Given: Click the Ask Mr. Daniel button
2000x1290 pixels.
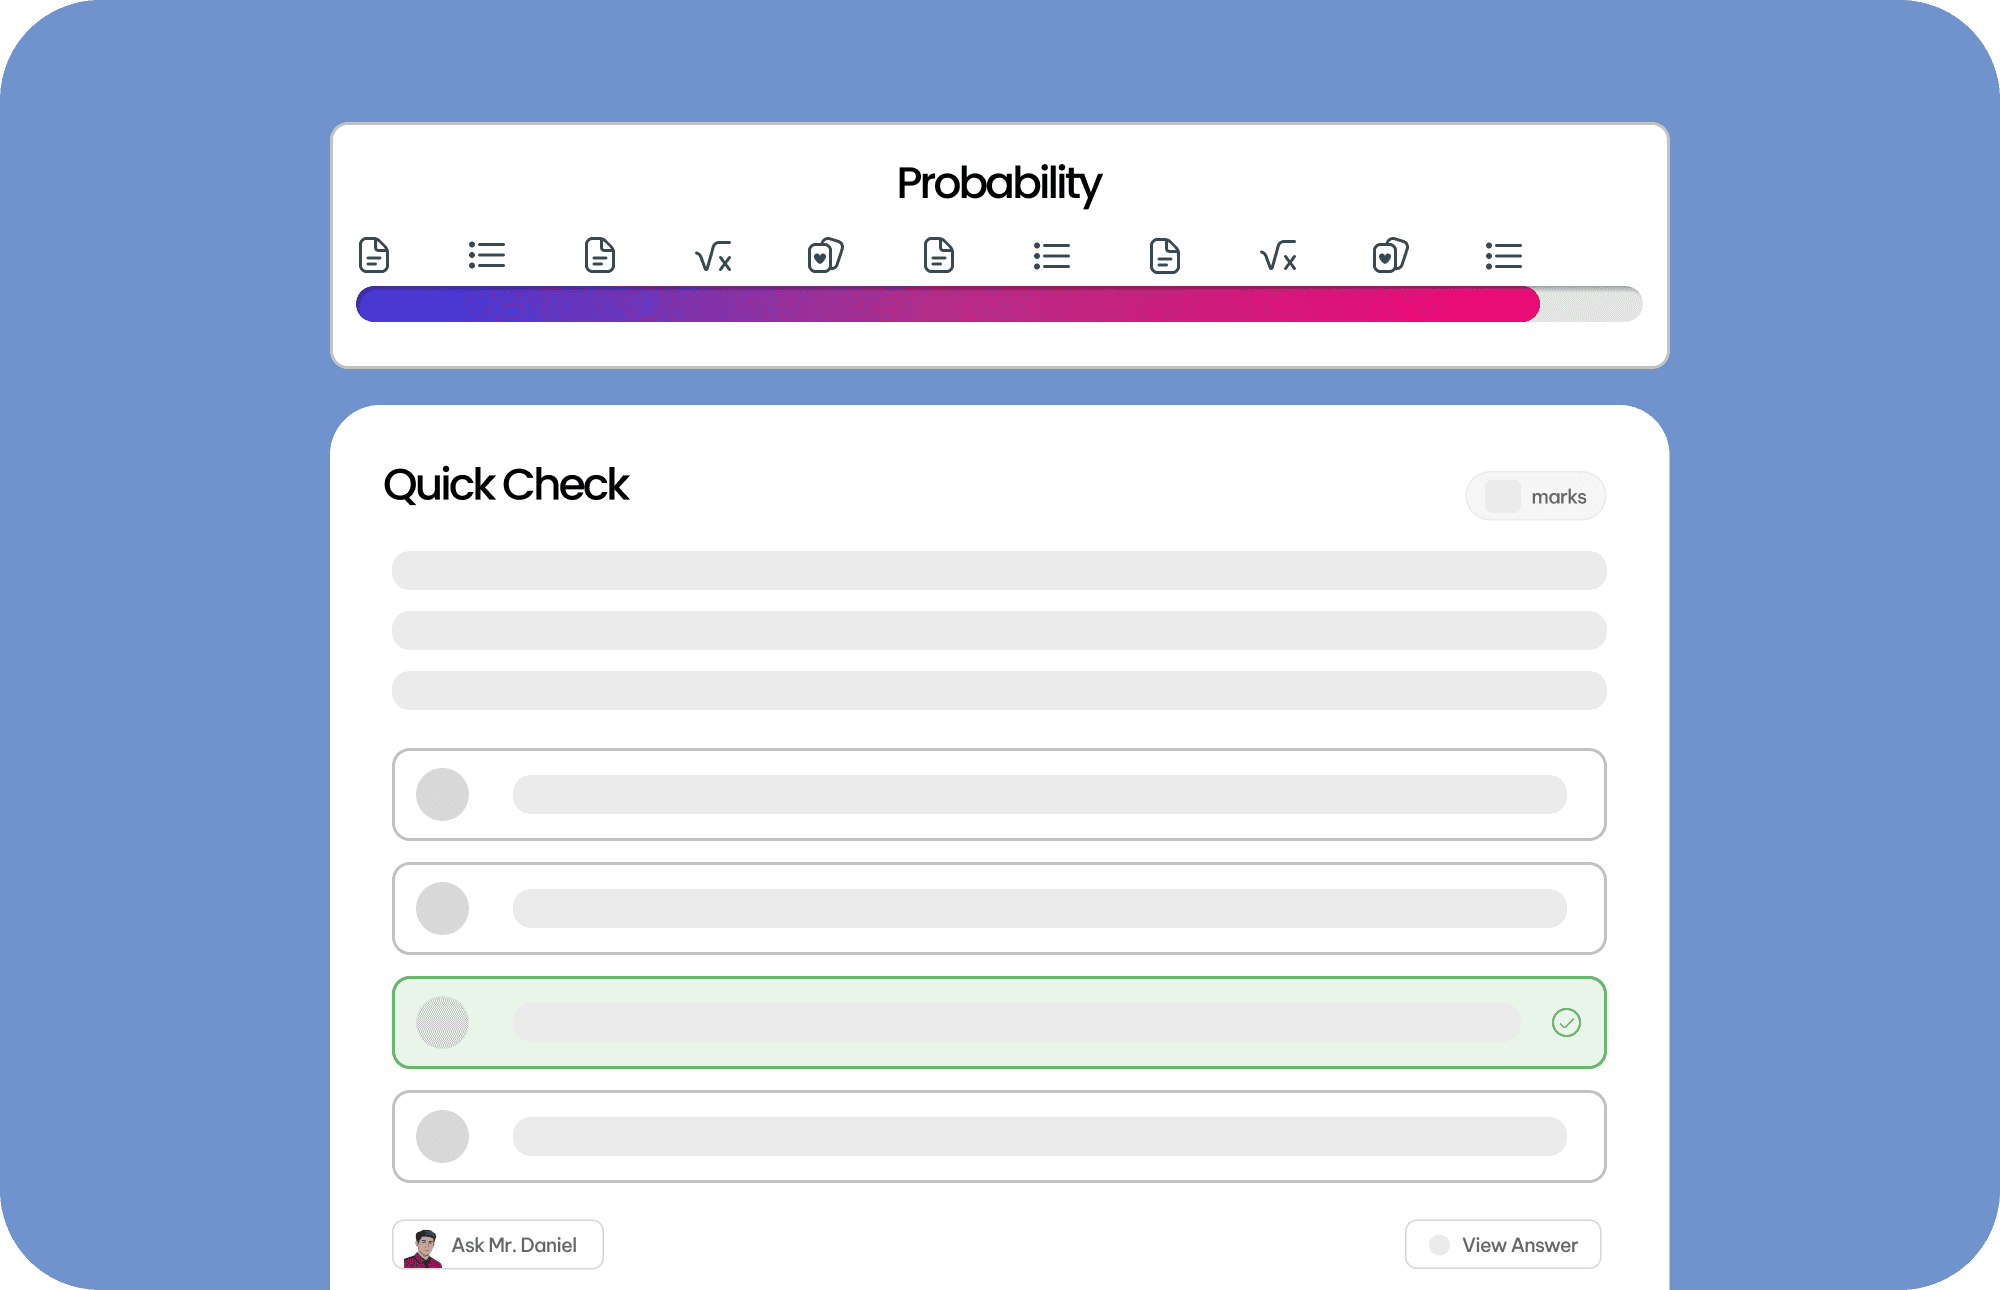Looking at the screenshot, I should pos(497,1244).
